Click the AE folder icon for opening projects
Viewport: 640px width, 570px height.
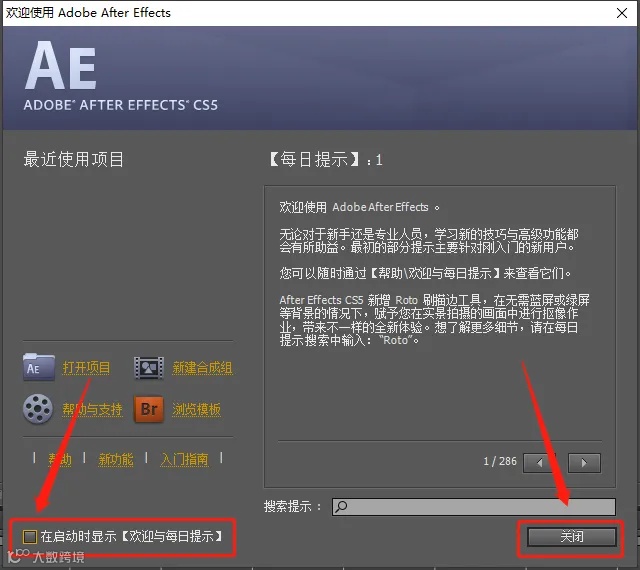(39, 367)
